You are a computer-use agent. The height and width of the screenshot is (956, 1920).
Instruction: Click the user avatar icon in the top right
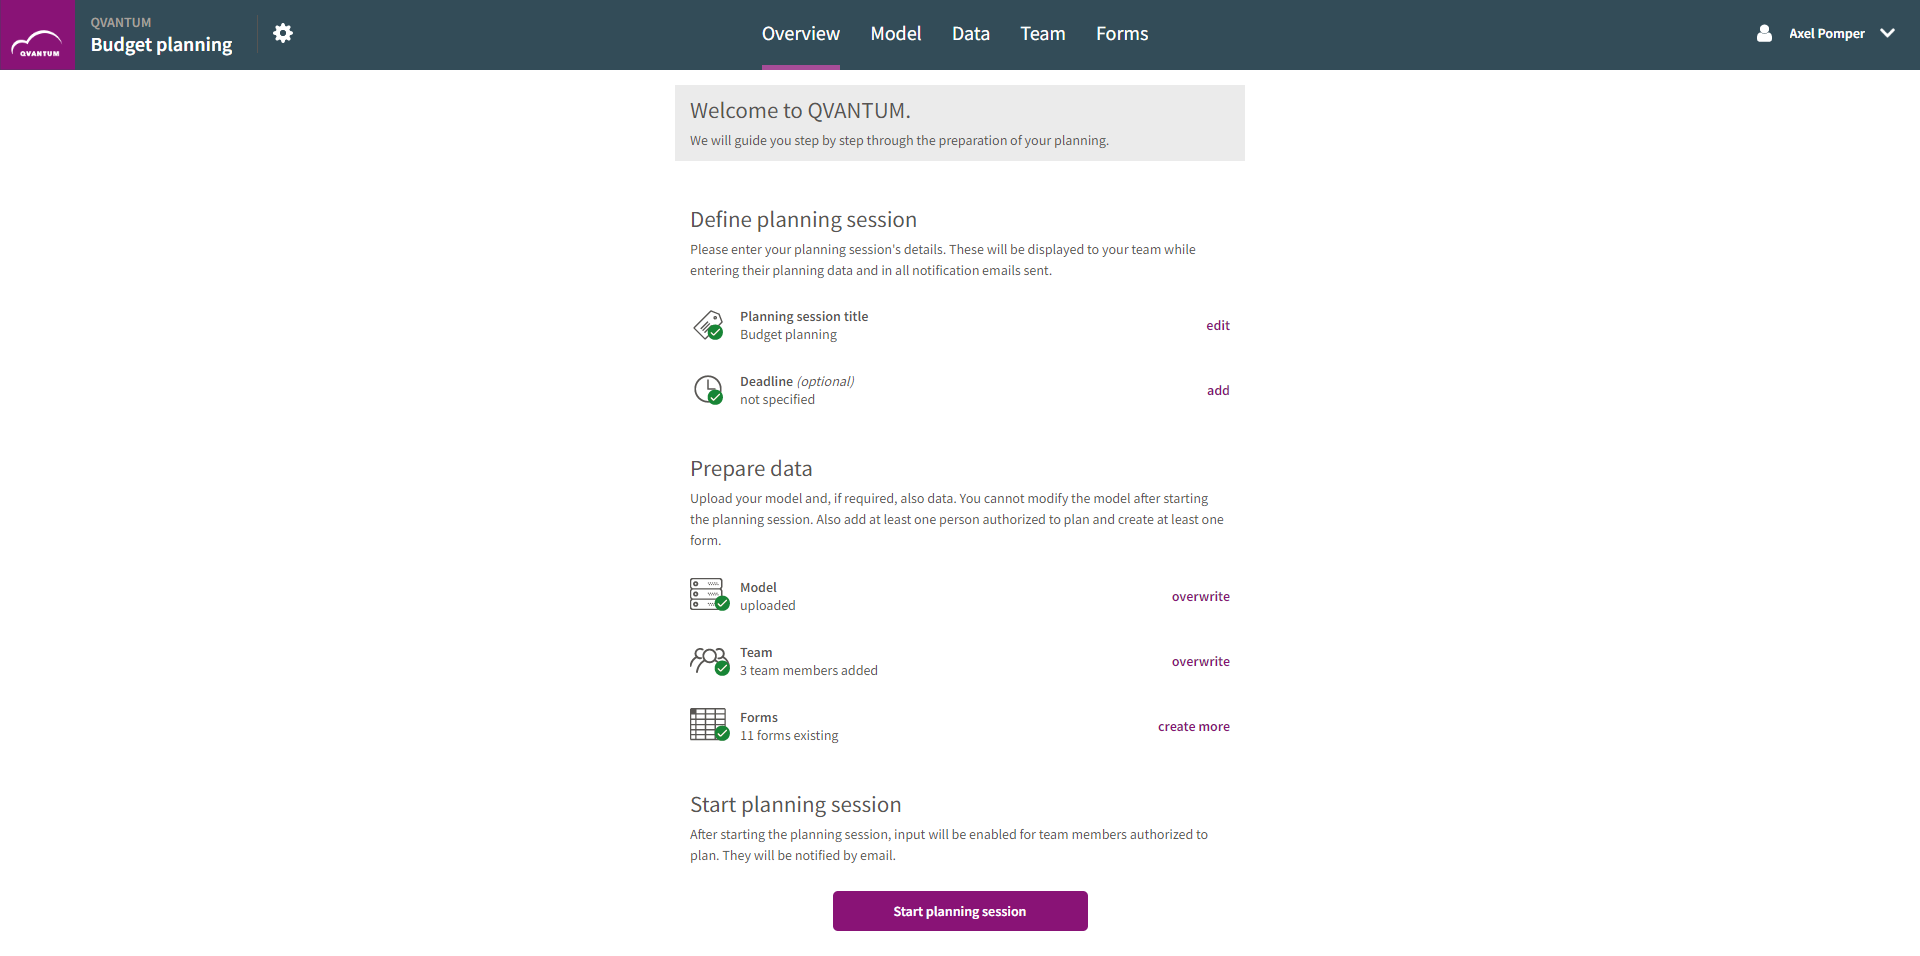(x=1764, y=33)
